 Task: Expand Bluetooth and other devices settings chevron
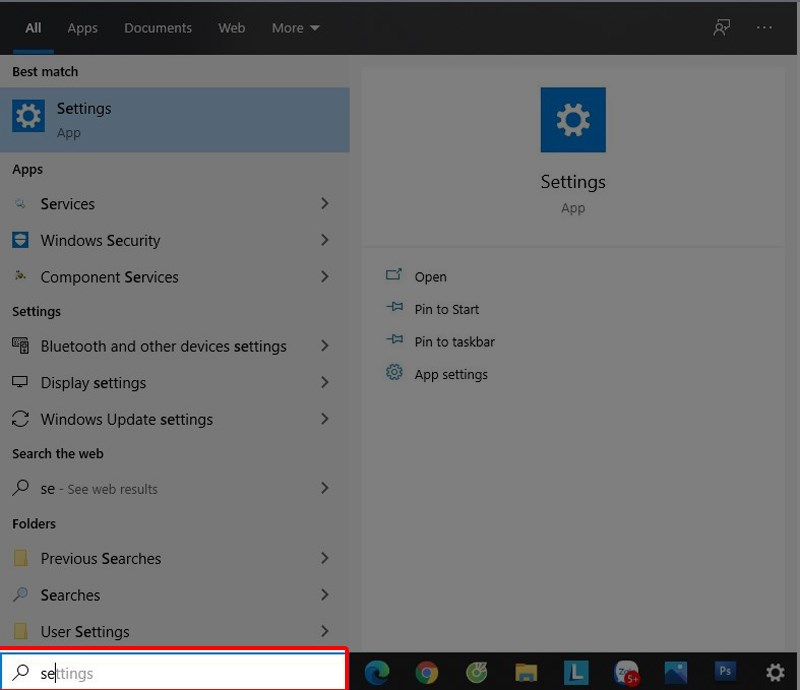pyautogui.click(x=324, y=346)
